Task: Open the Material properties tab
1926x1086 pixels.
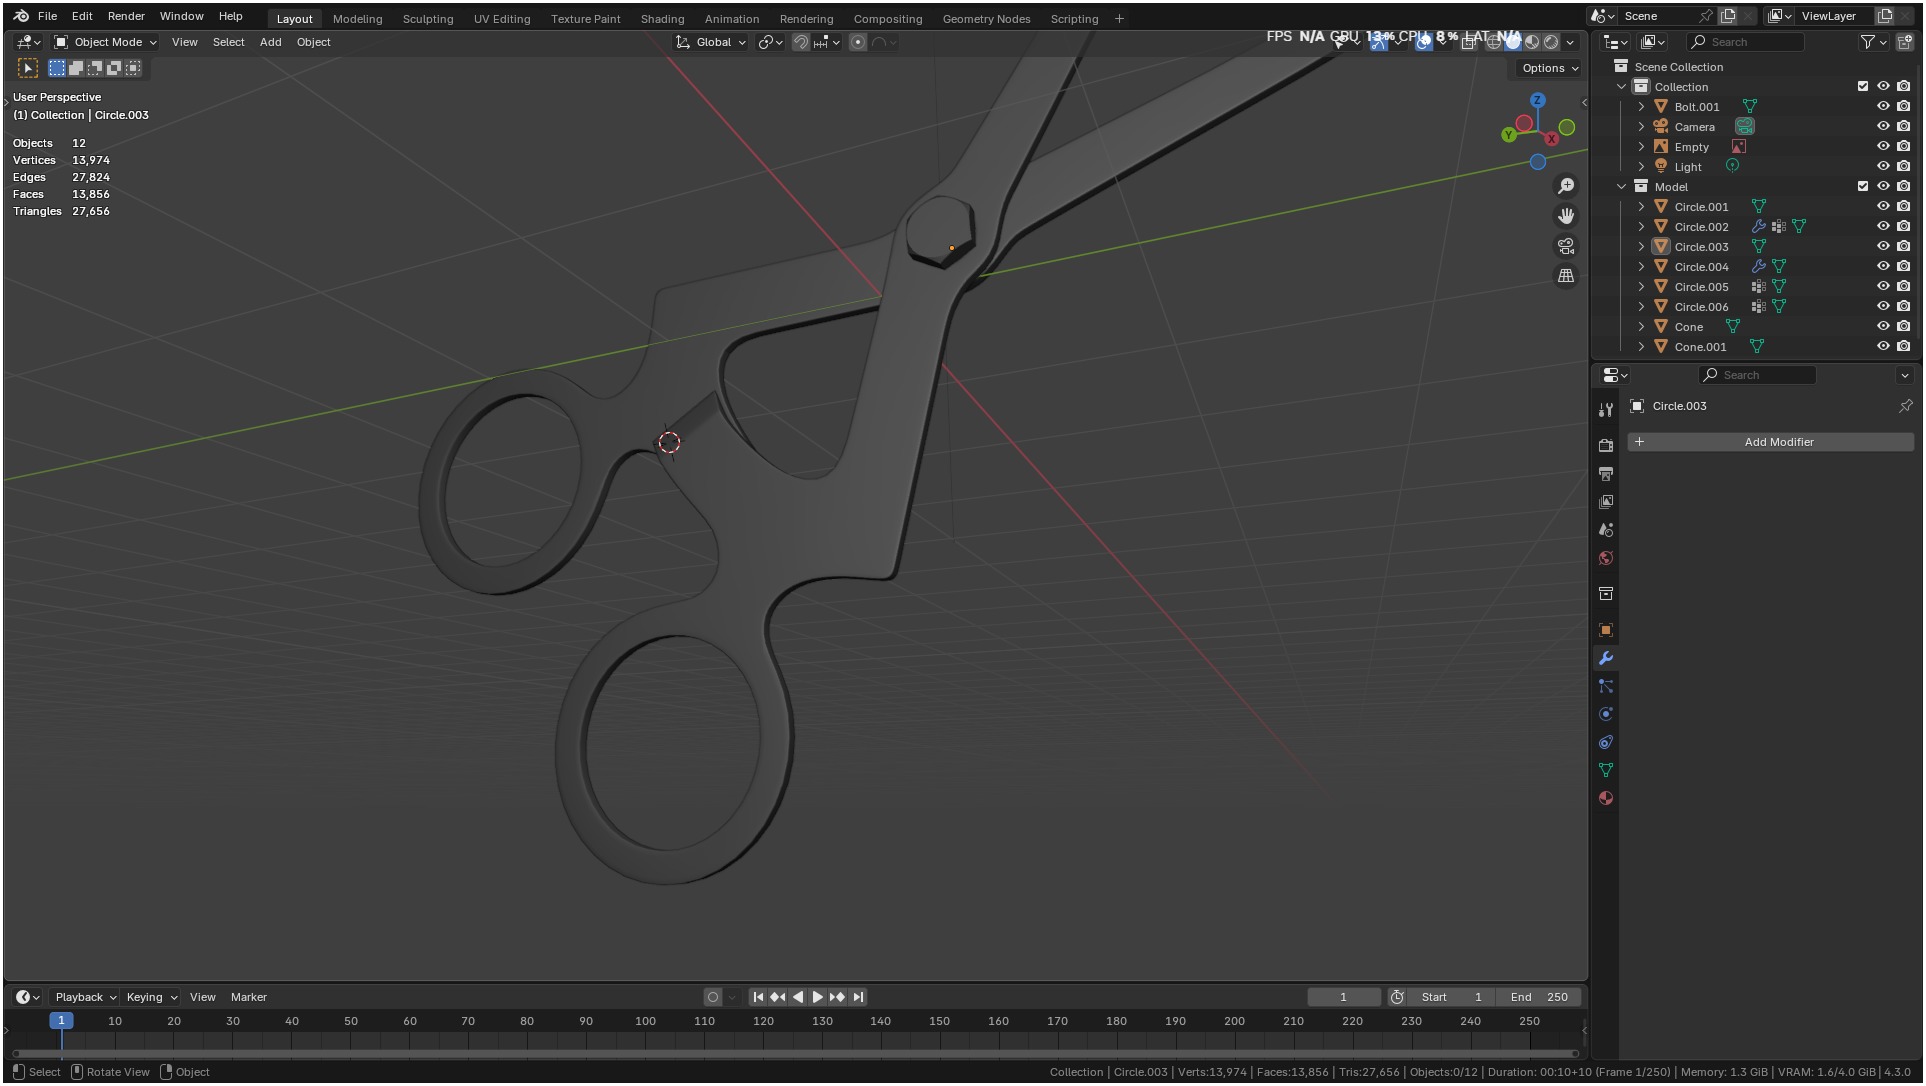Action: click(1606, 798)
